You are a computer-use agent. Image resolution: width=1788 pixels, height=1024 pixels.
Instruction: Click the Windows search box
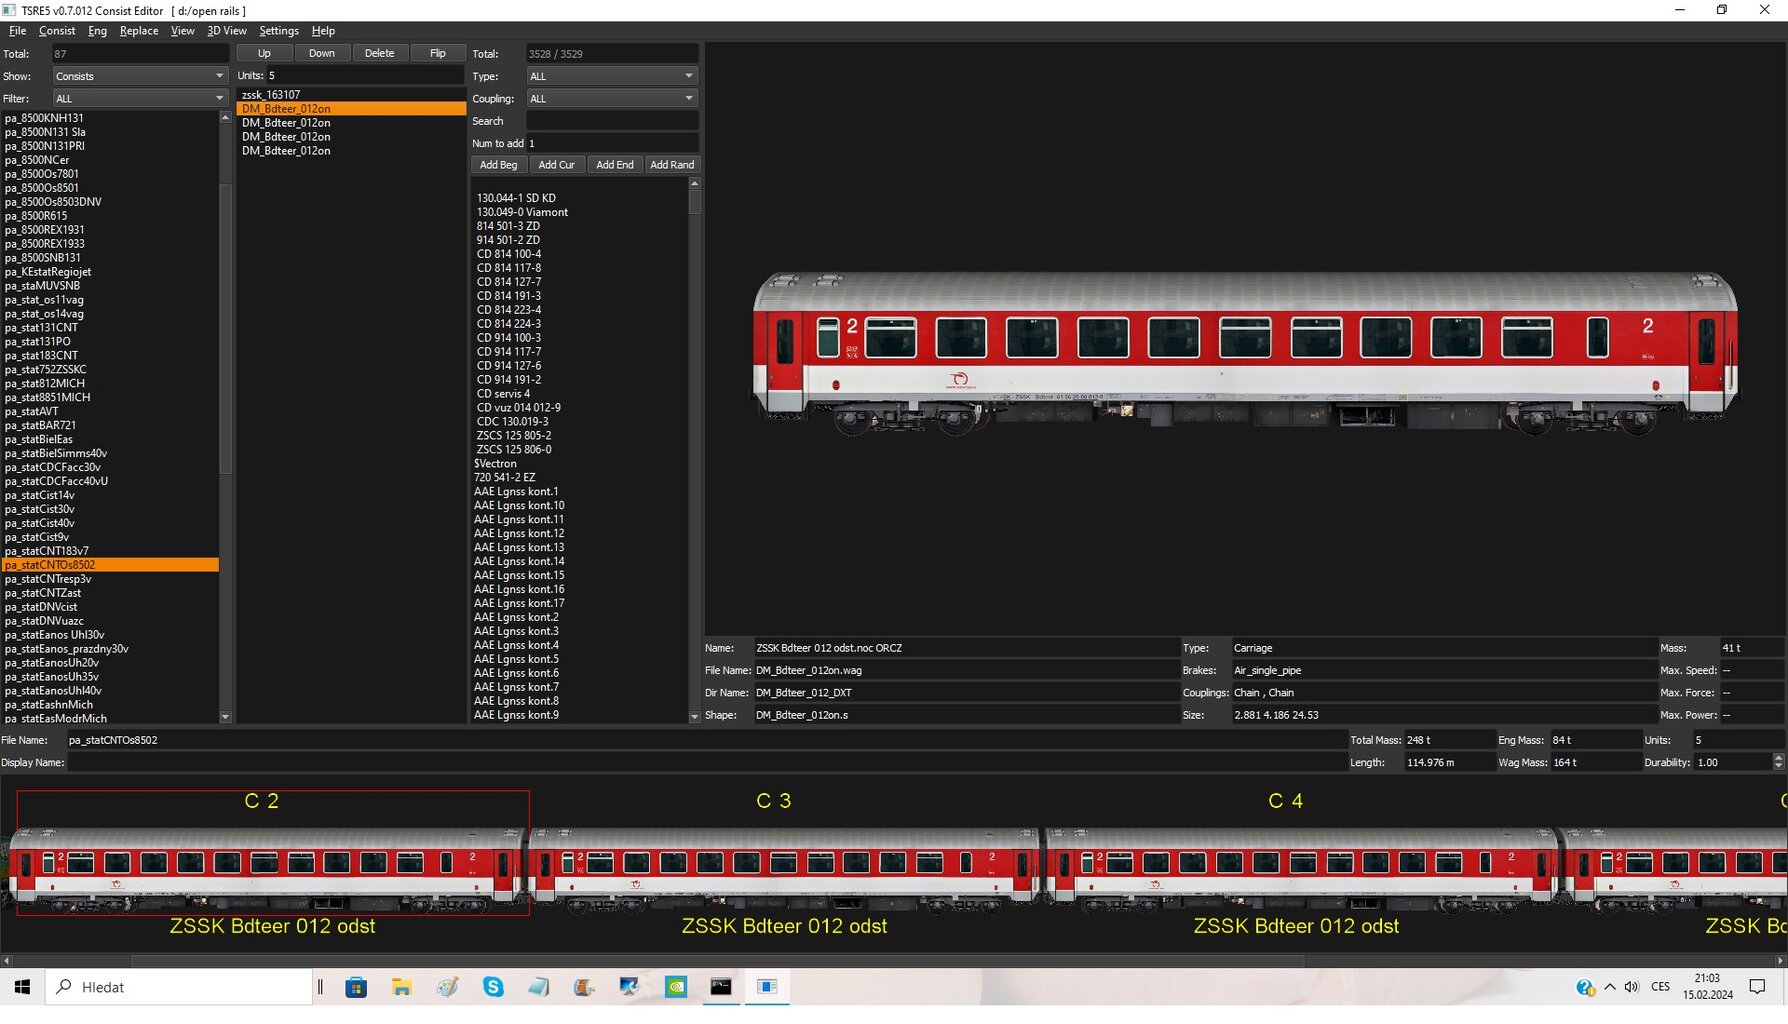tap(179, 987)
